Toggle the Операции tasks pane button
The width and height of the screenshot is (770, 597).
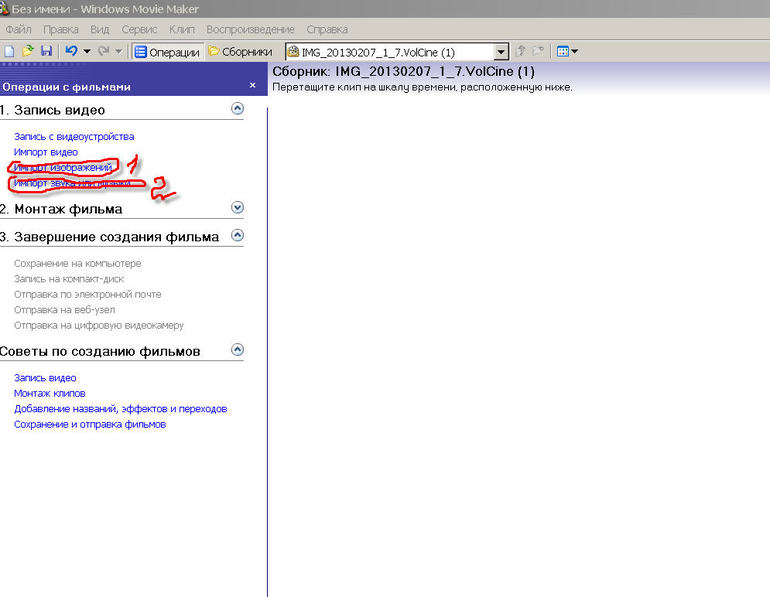click(167, 52)
